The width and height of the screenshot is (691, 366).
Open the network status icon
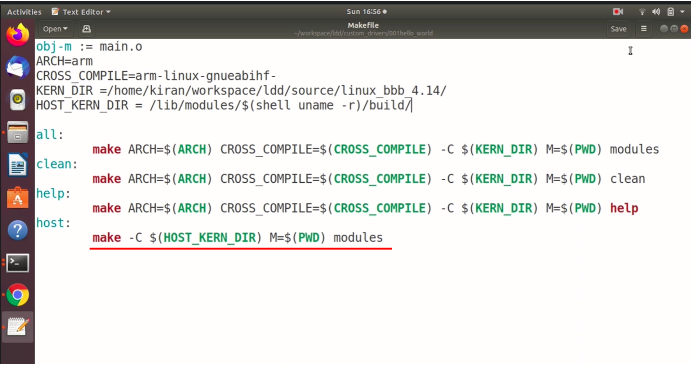642,12
